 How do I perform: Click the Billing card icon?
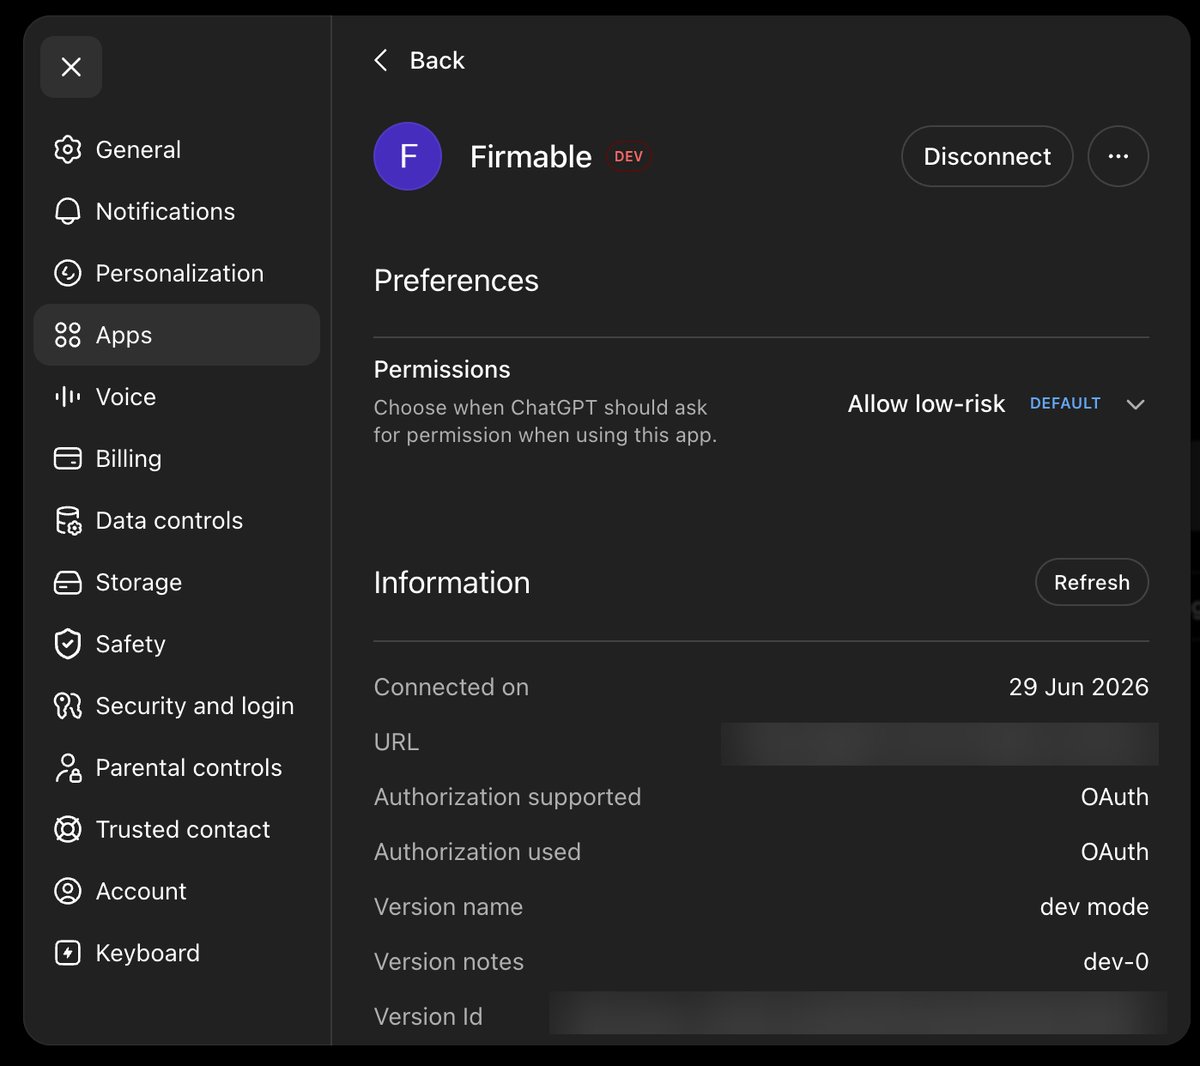tap(67, 459)
